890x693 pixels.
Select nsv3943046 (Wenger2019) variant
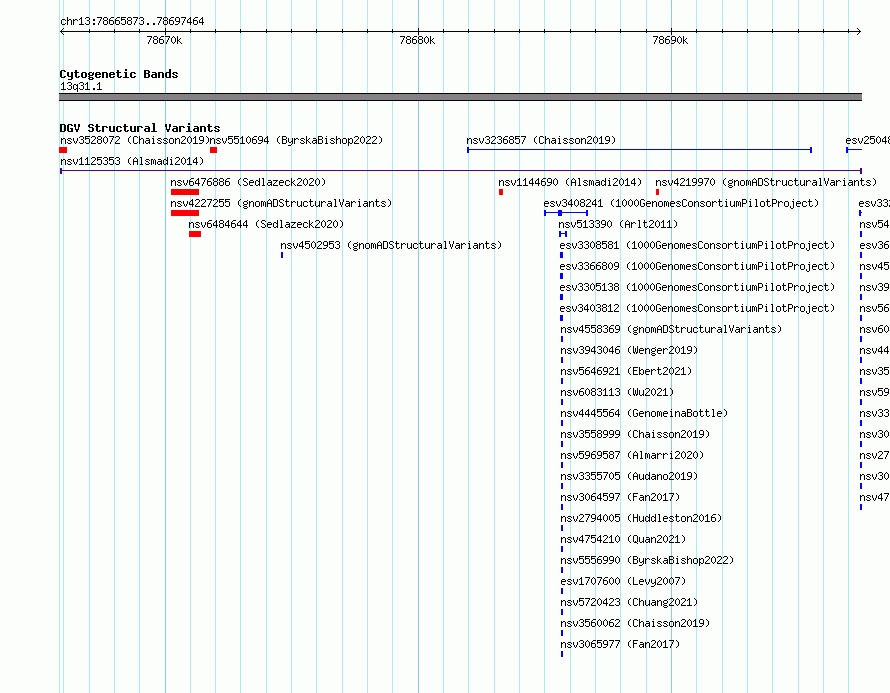pos(629,350)
